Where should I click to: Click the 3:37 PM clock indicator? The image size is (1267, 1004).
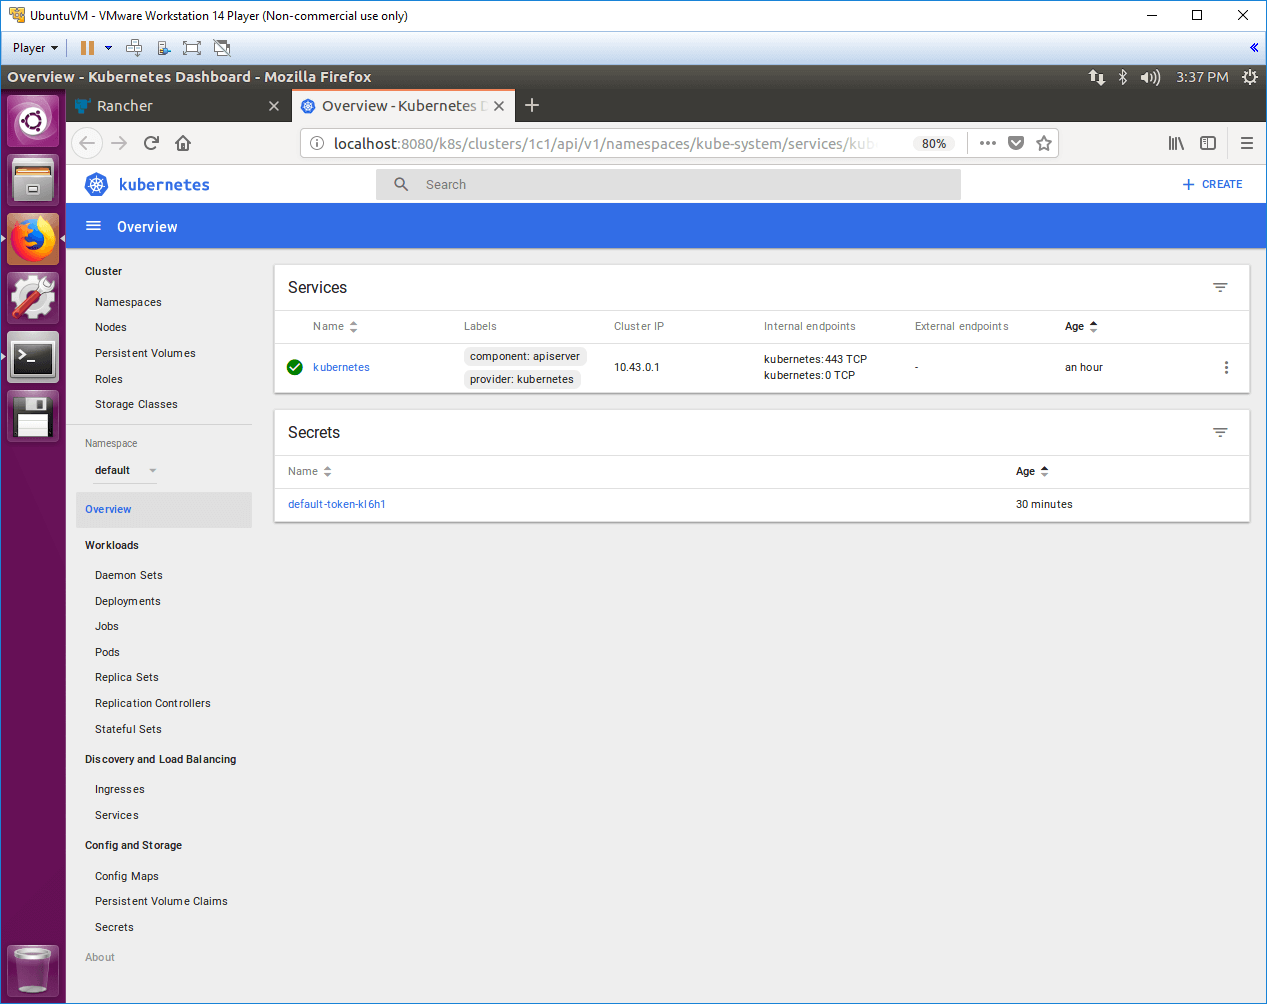[x=1202, y=77]
